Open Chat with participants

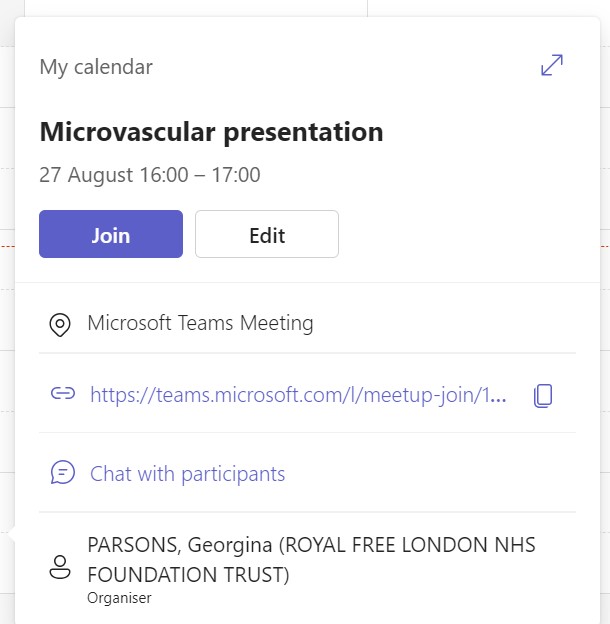pos(187,474)
